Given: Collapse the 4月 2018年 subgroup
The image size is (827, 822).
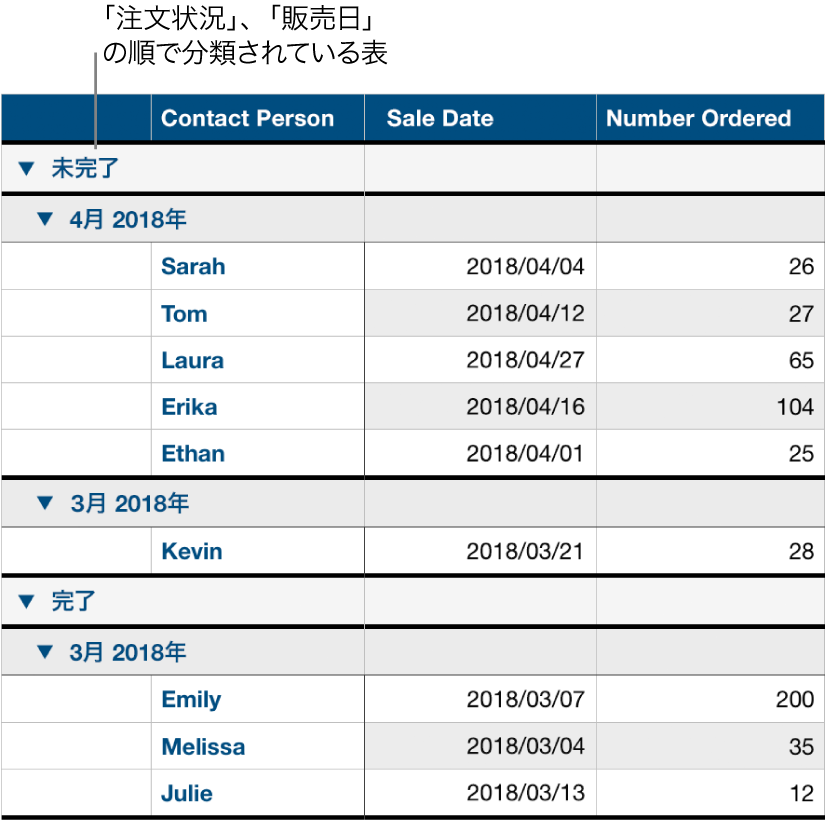Looking at the screenshot, I should pos(44,218).
